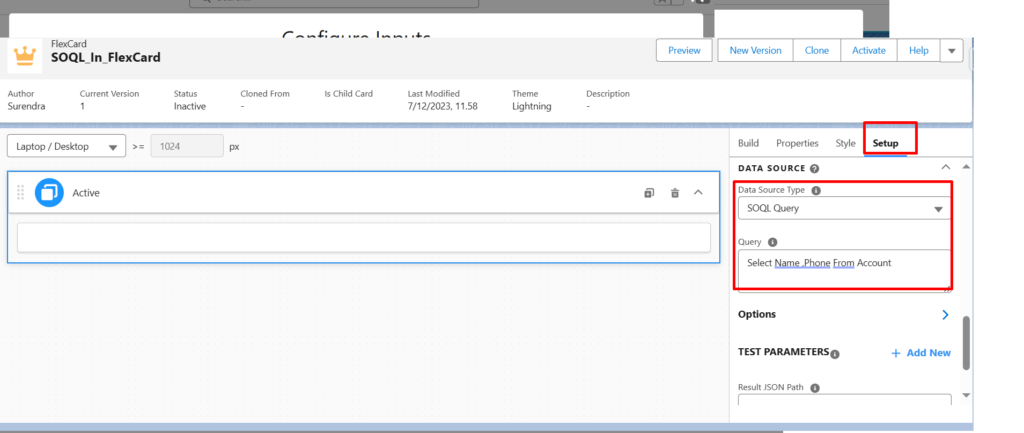Screen dimensions: 1024x433
Task: Switch to the Properties tab
Action: coord(797,143)
